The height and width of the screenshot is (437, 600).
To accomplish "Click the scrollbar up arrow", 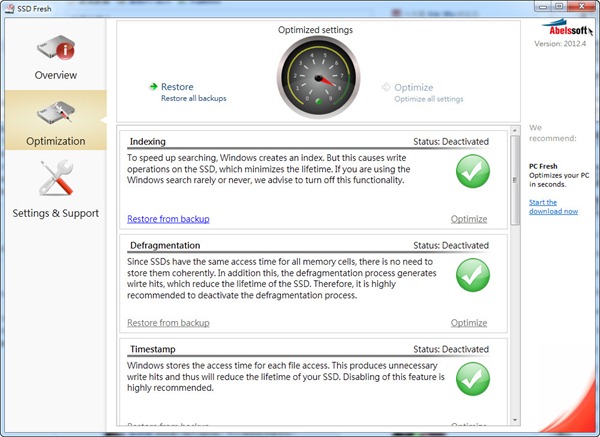I will click(x=515, y=130).
